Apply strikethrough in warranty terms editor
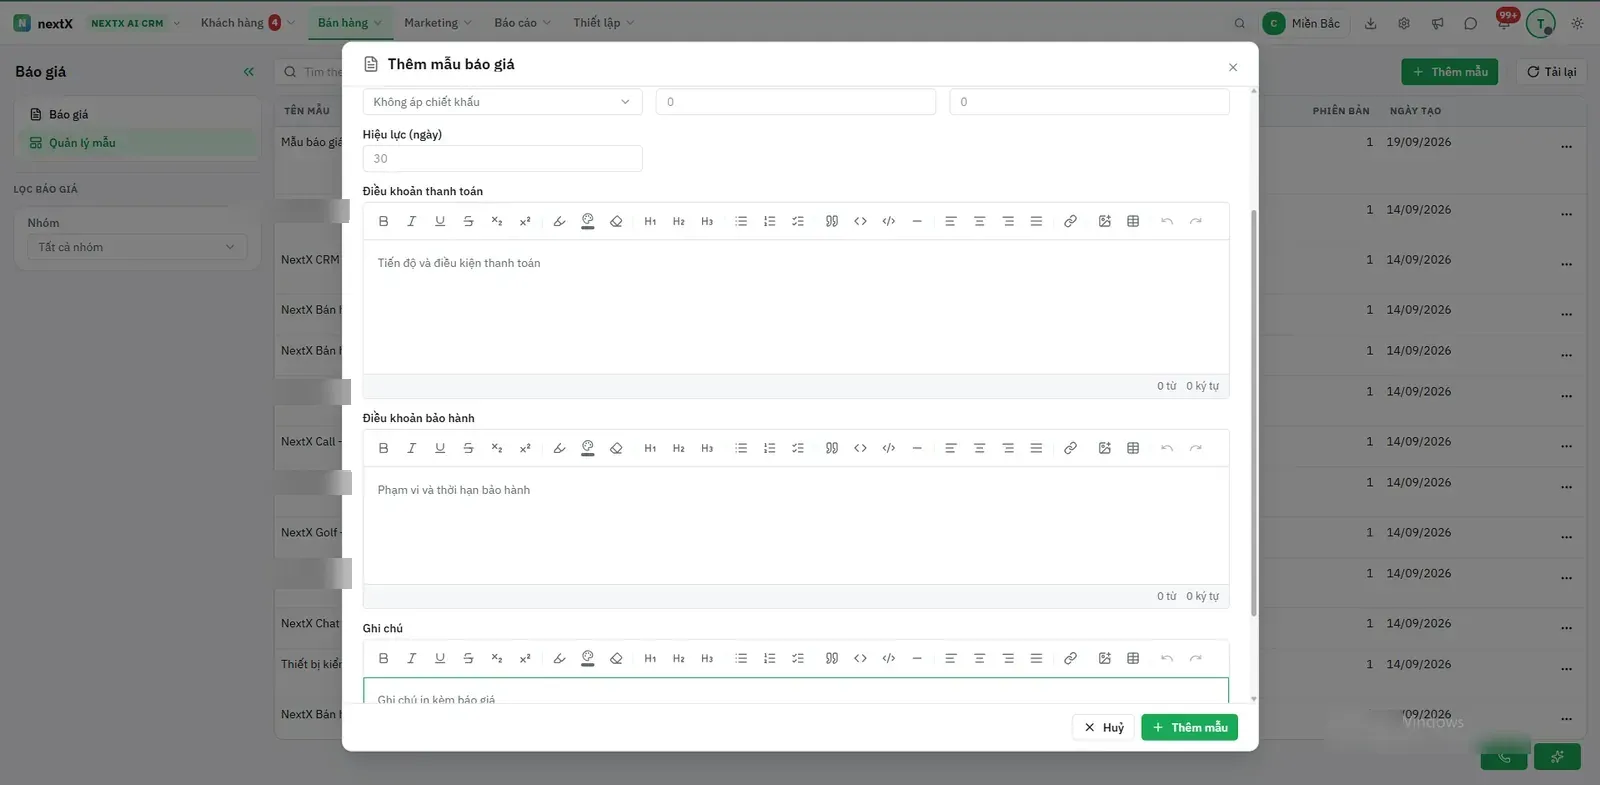The height and width of the screenshot is (785, 1600). point(468,448)
